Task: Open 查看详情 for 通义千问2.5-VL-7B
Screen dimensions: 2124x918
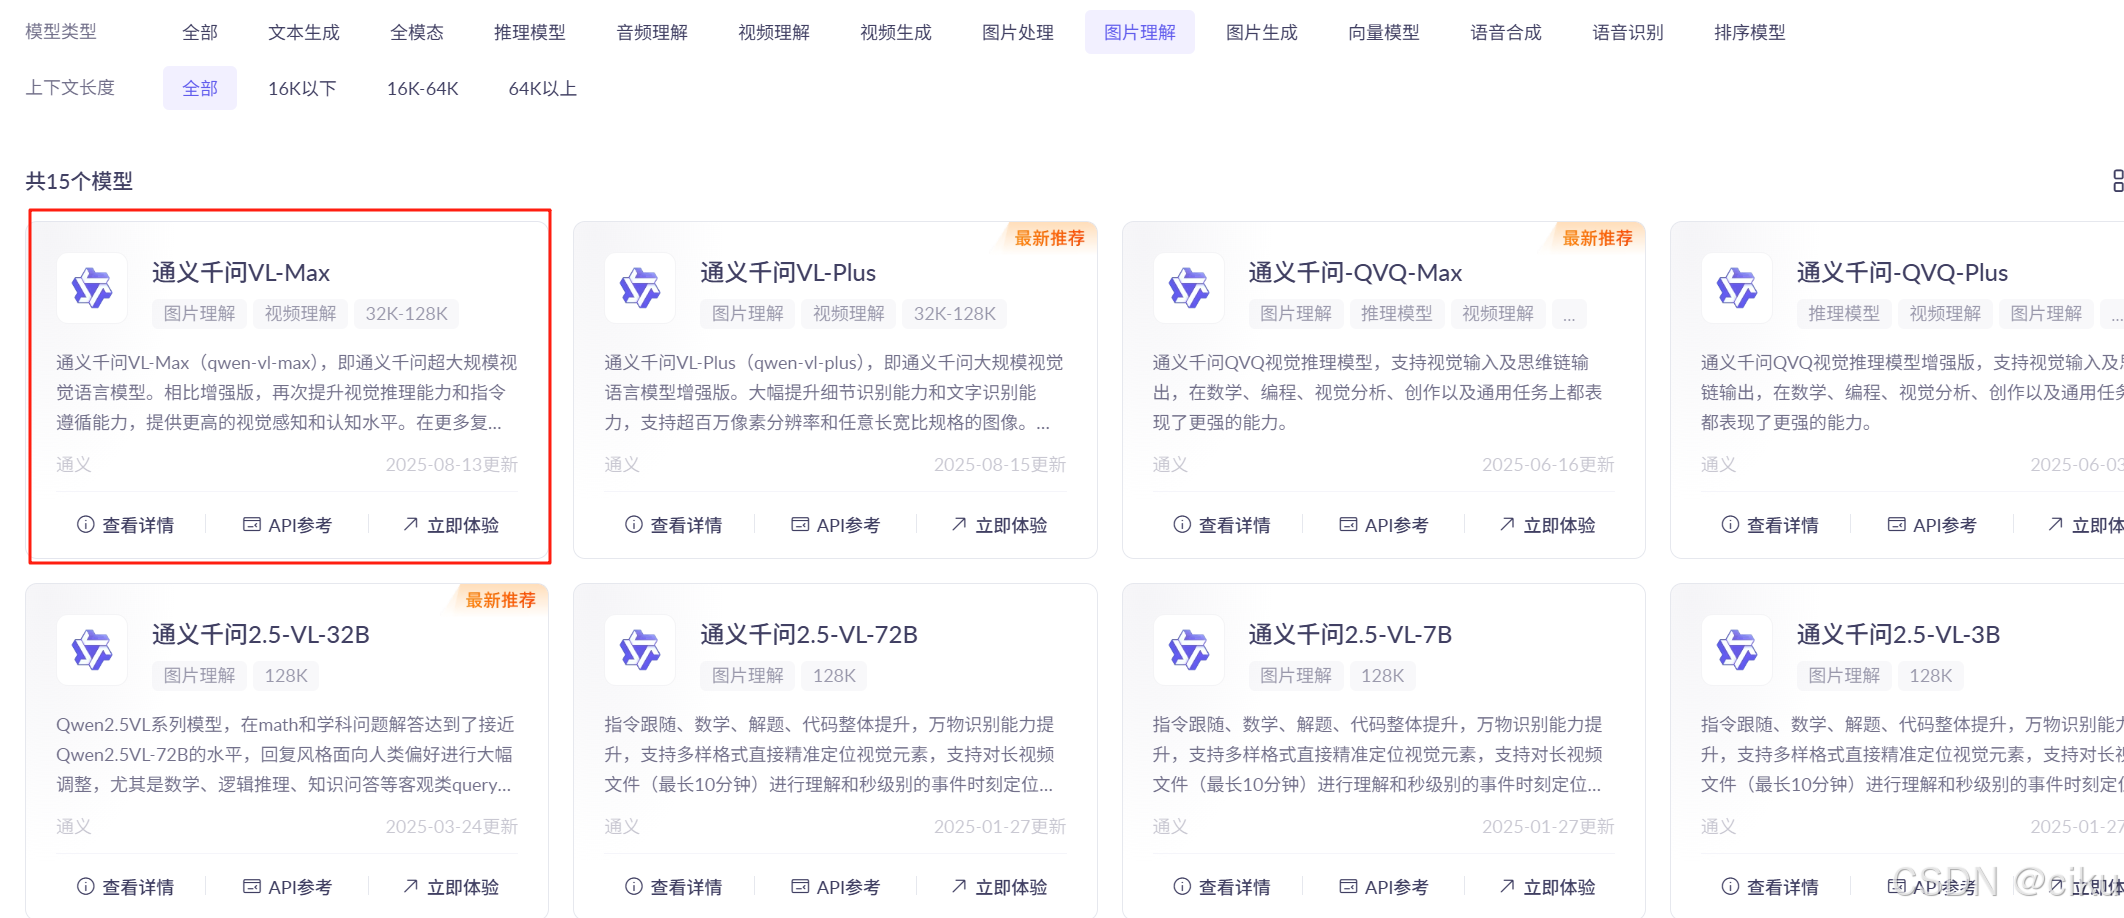Action: pyautogui.click(x=1222, y=887)
